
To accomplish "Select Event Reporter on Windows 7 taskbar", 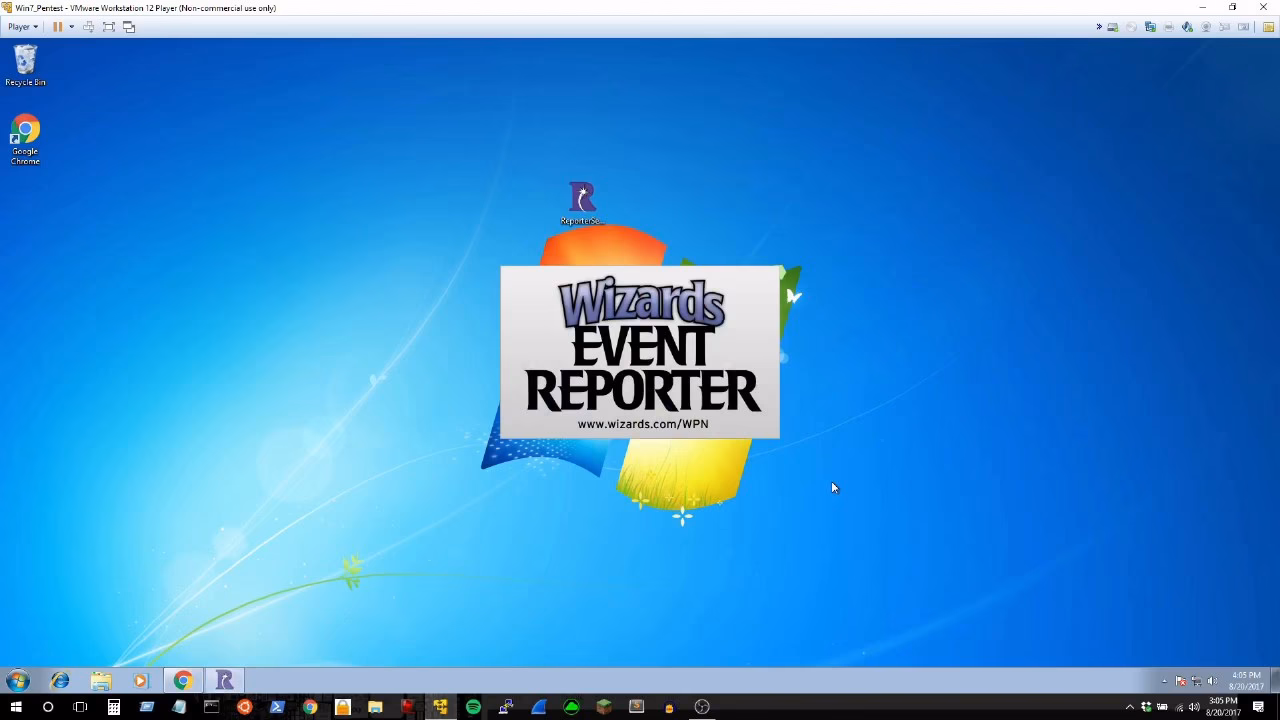I will (225, 681).
